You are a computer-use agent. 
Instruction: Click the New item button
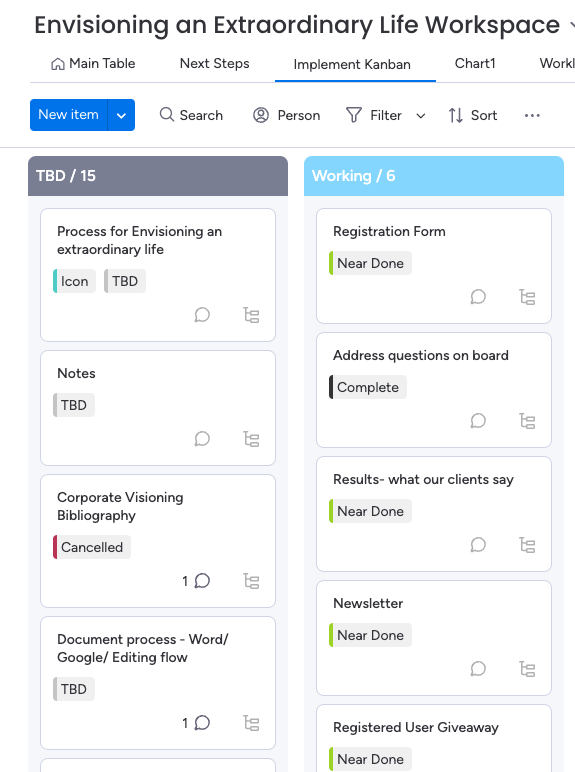point(68,115)
